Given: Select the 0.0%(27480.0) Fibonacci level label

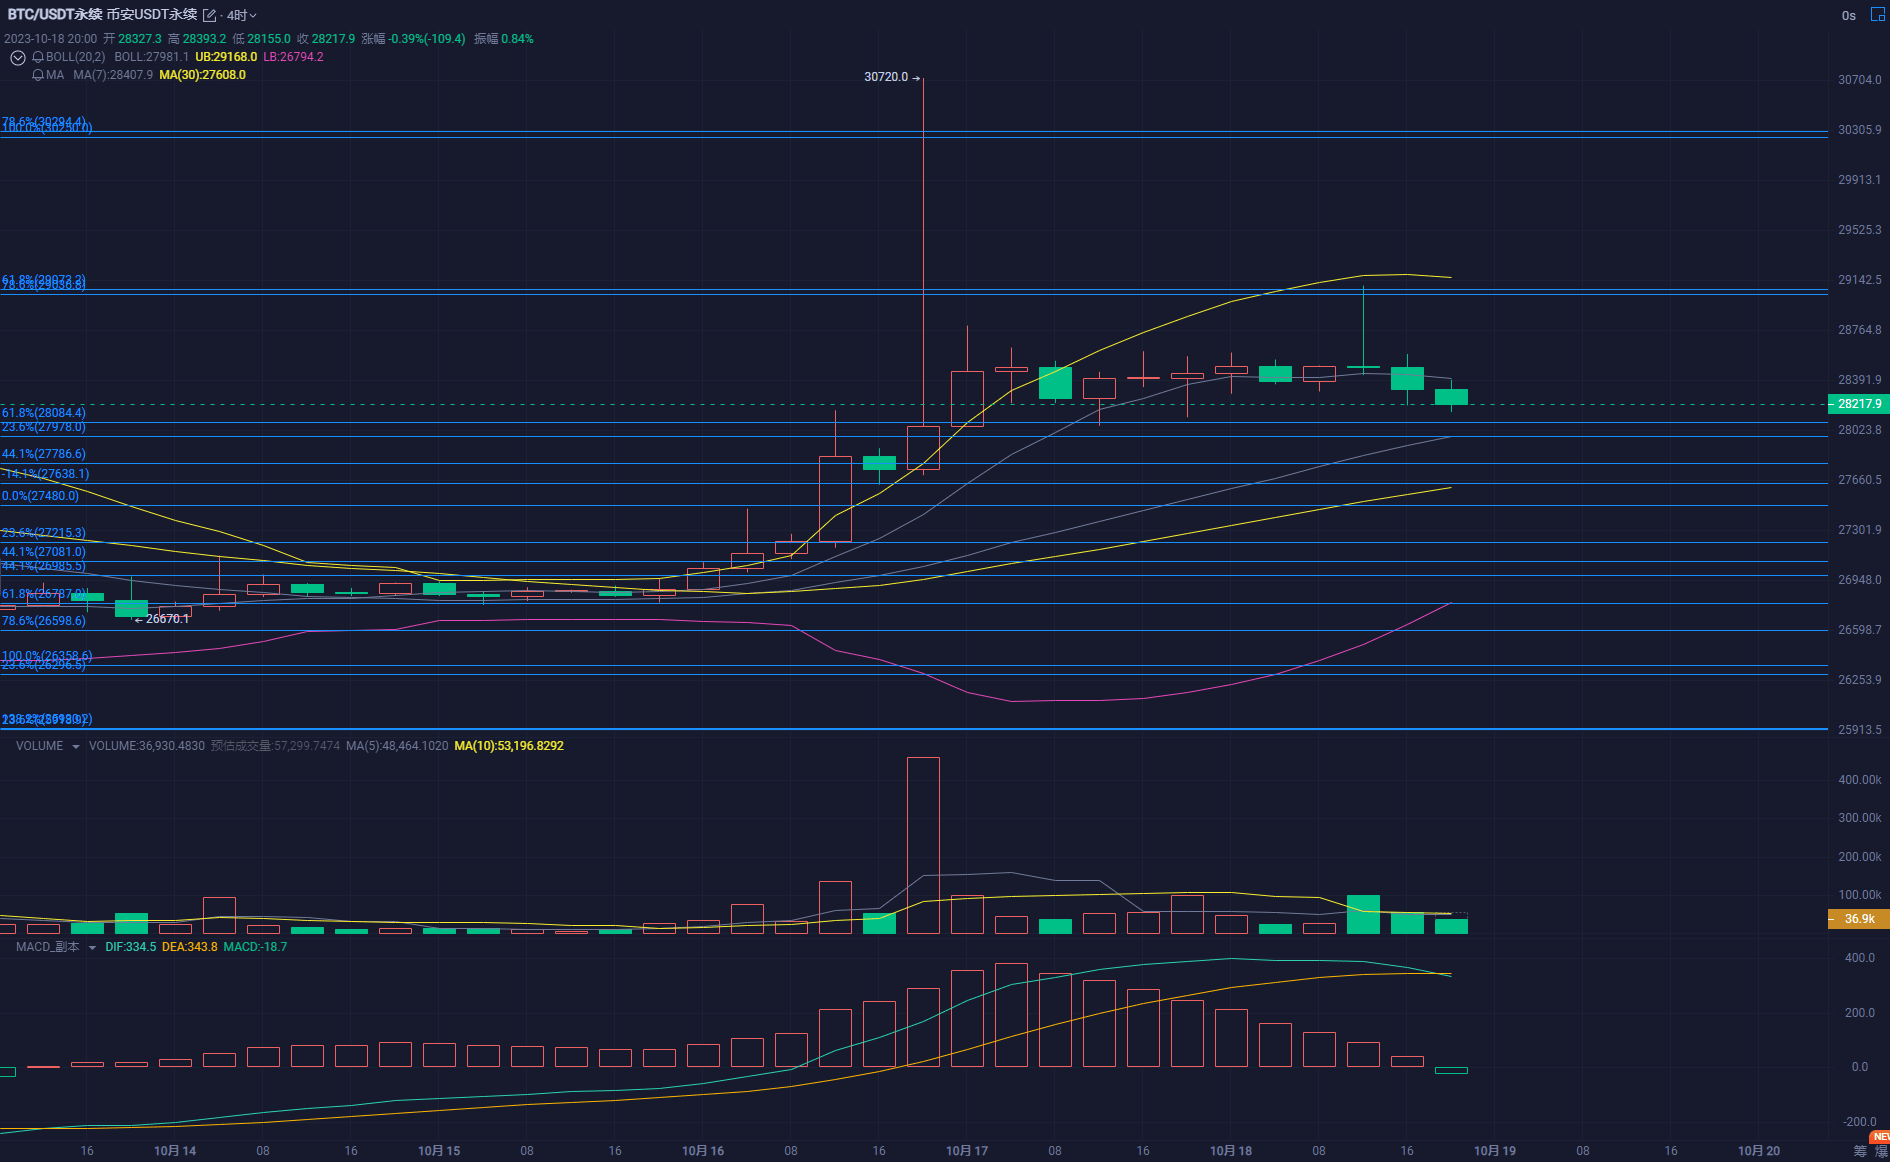Looking at the screenshot, I should [x=40, y=496].
